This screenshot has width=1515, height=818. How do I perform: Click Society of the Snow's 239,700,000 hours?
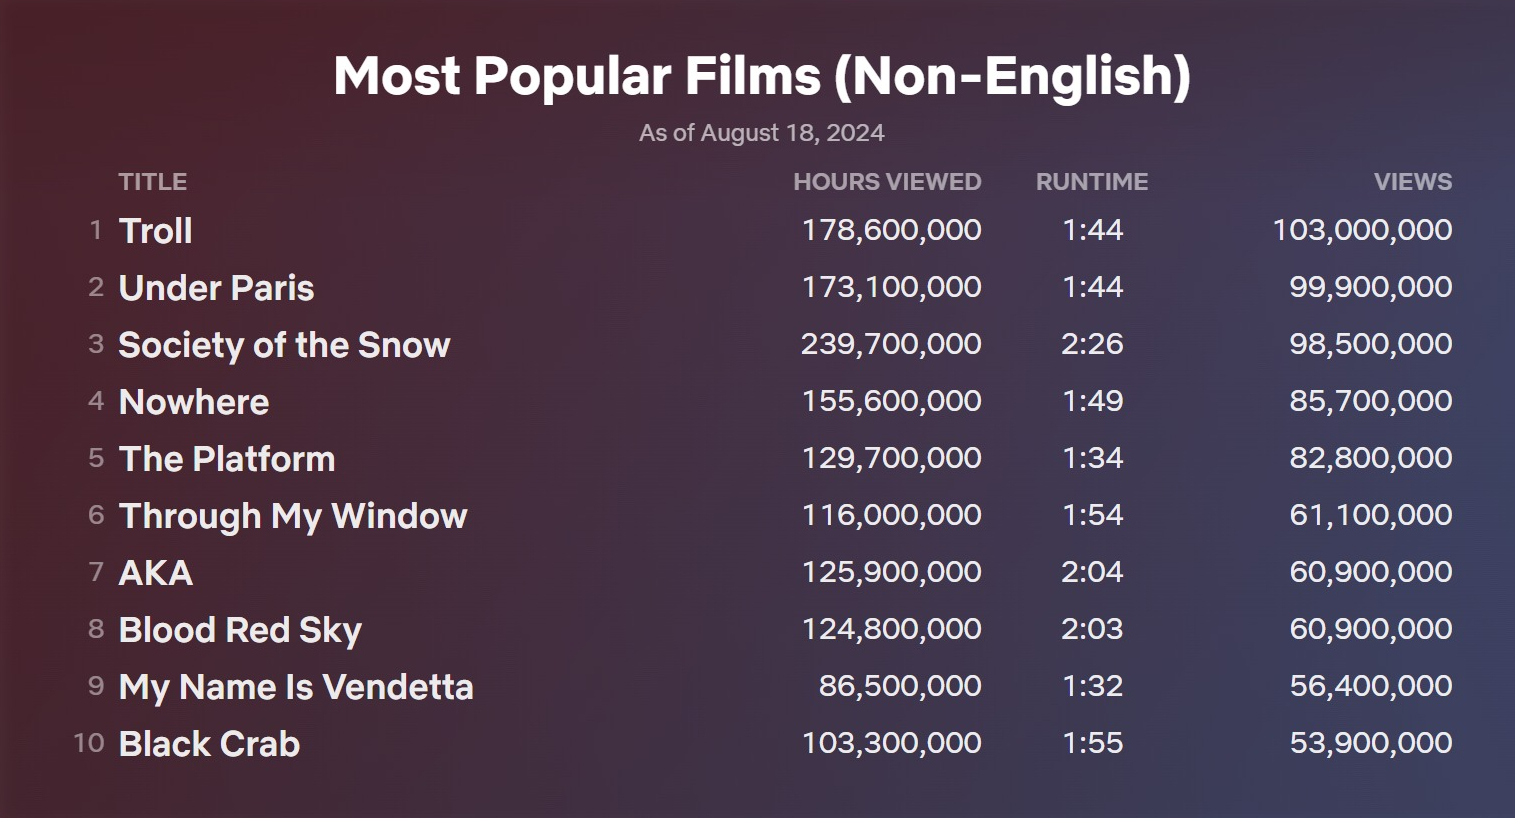(891, 344)
